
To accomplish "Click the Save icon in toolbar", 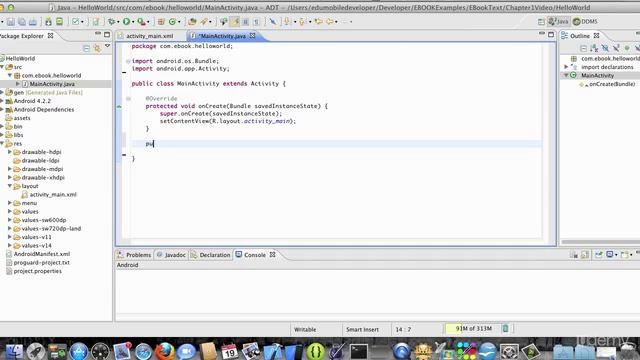I will (x=11, y=22).
